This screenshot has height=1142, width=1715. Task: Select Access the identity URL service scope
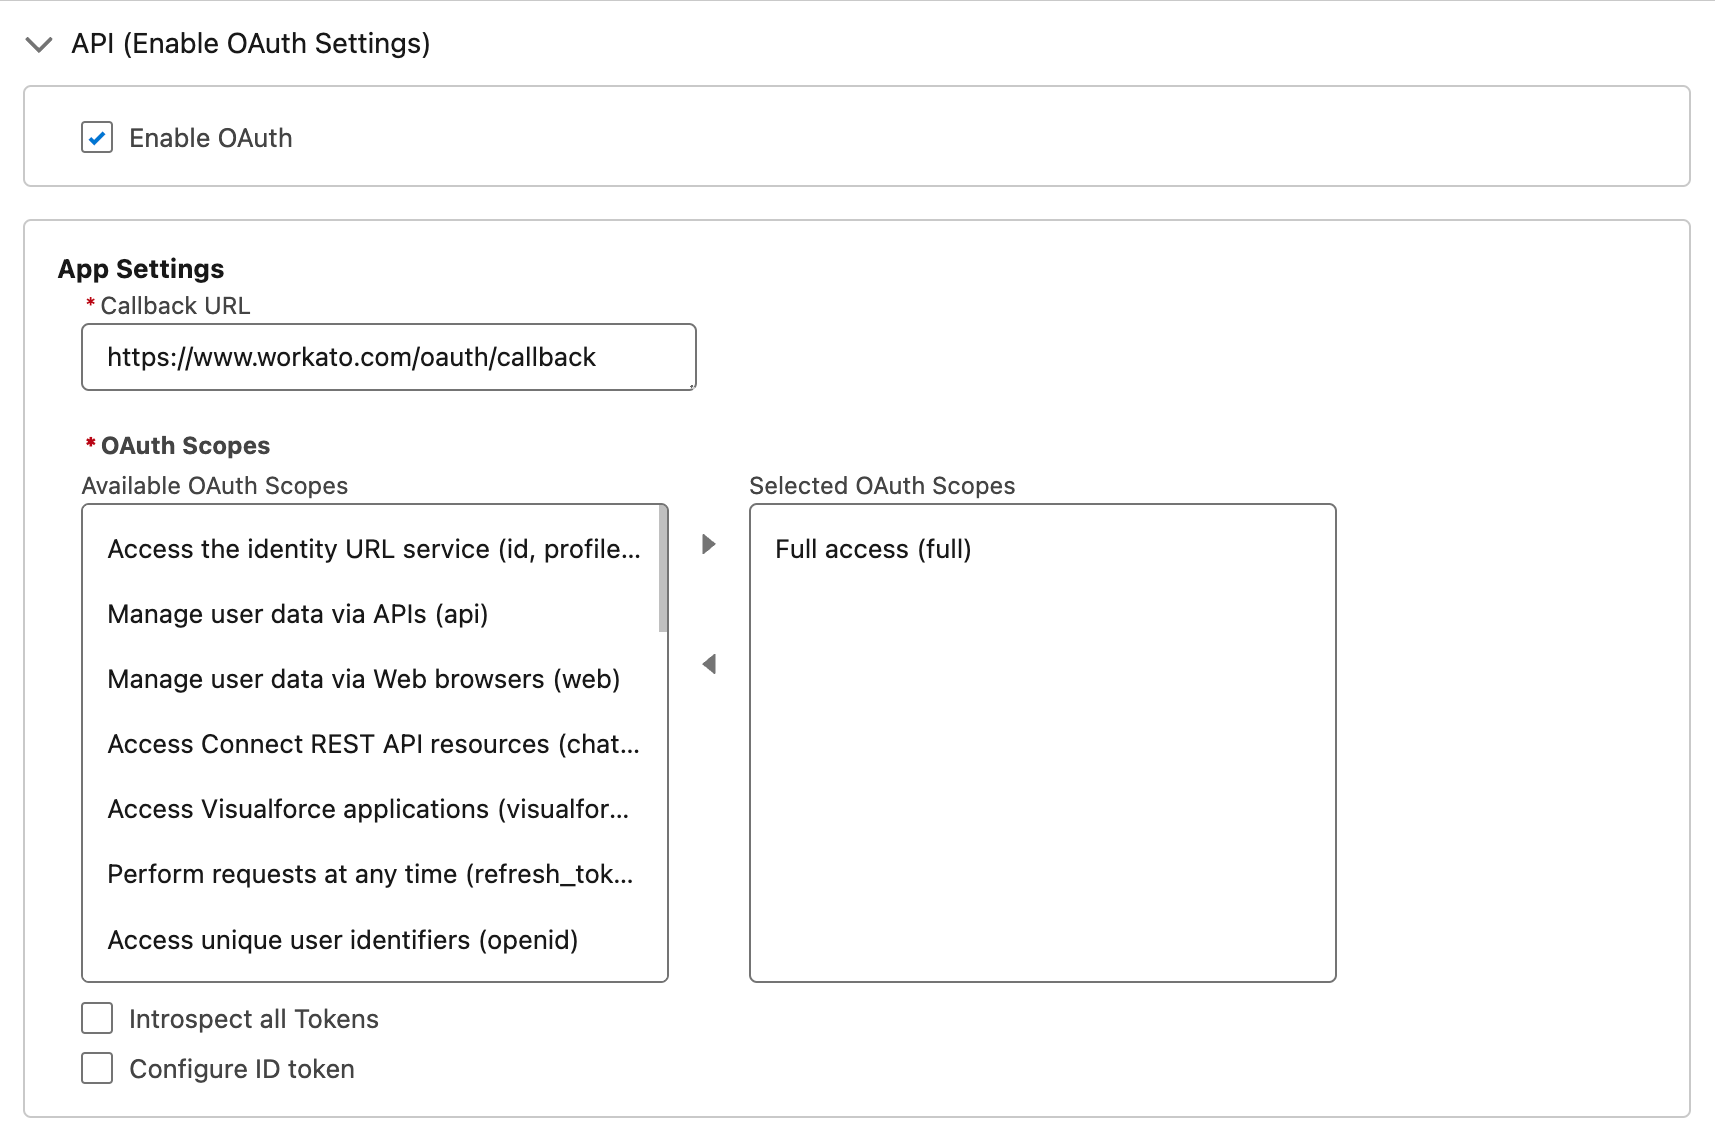[374, 548]
